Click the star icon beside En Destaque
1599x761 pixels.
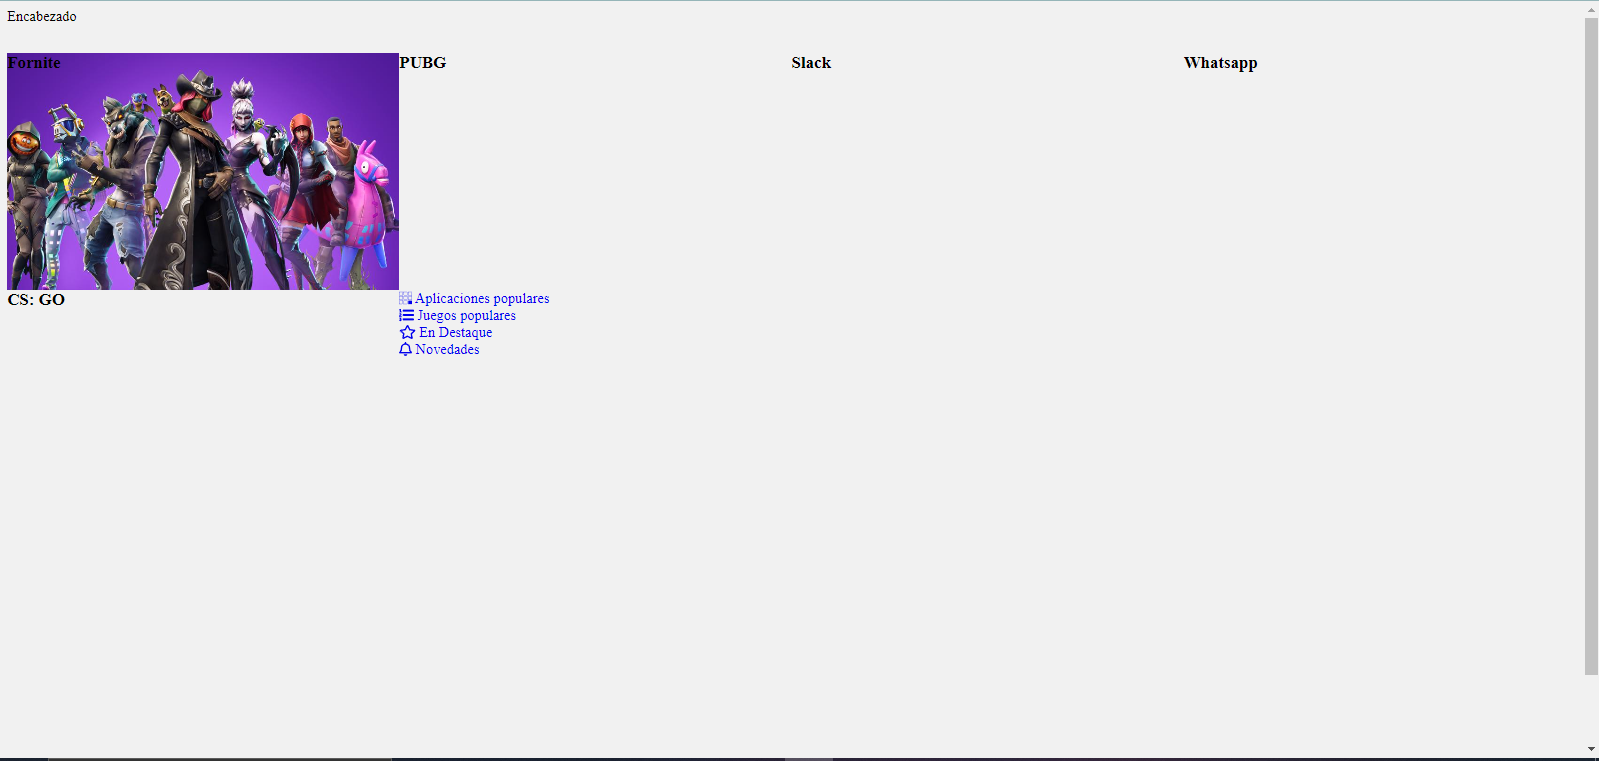coord(407,332)
